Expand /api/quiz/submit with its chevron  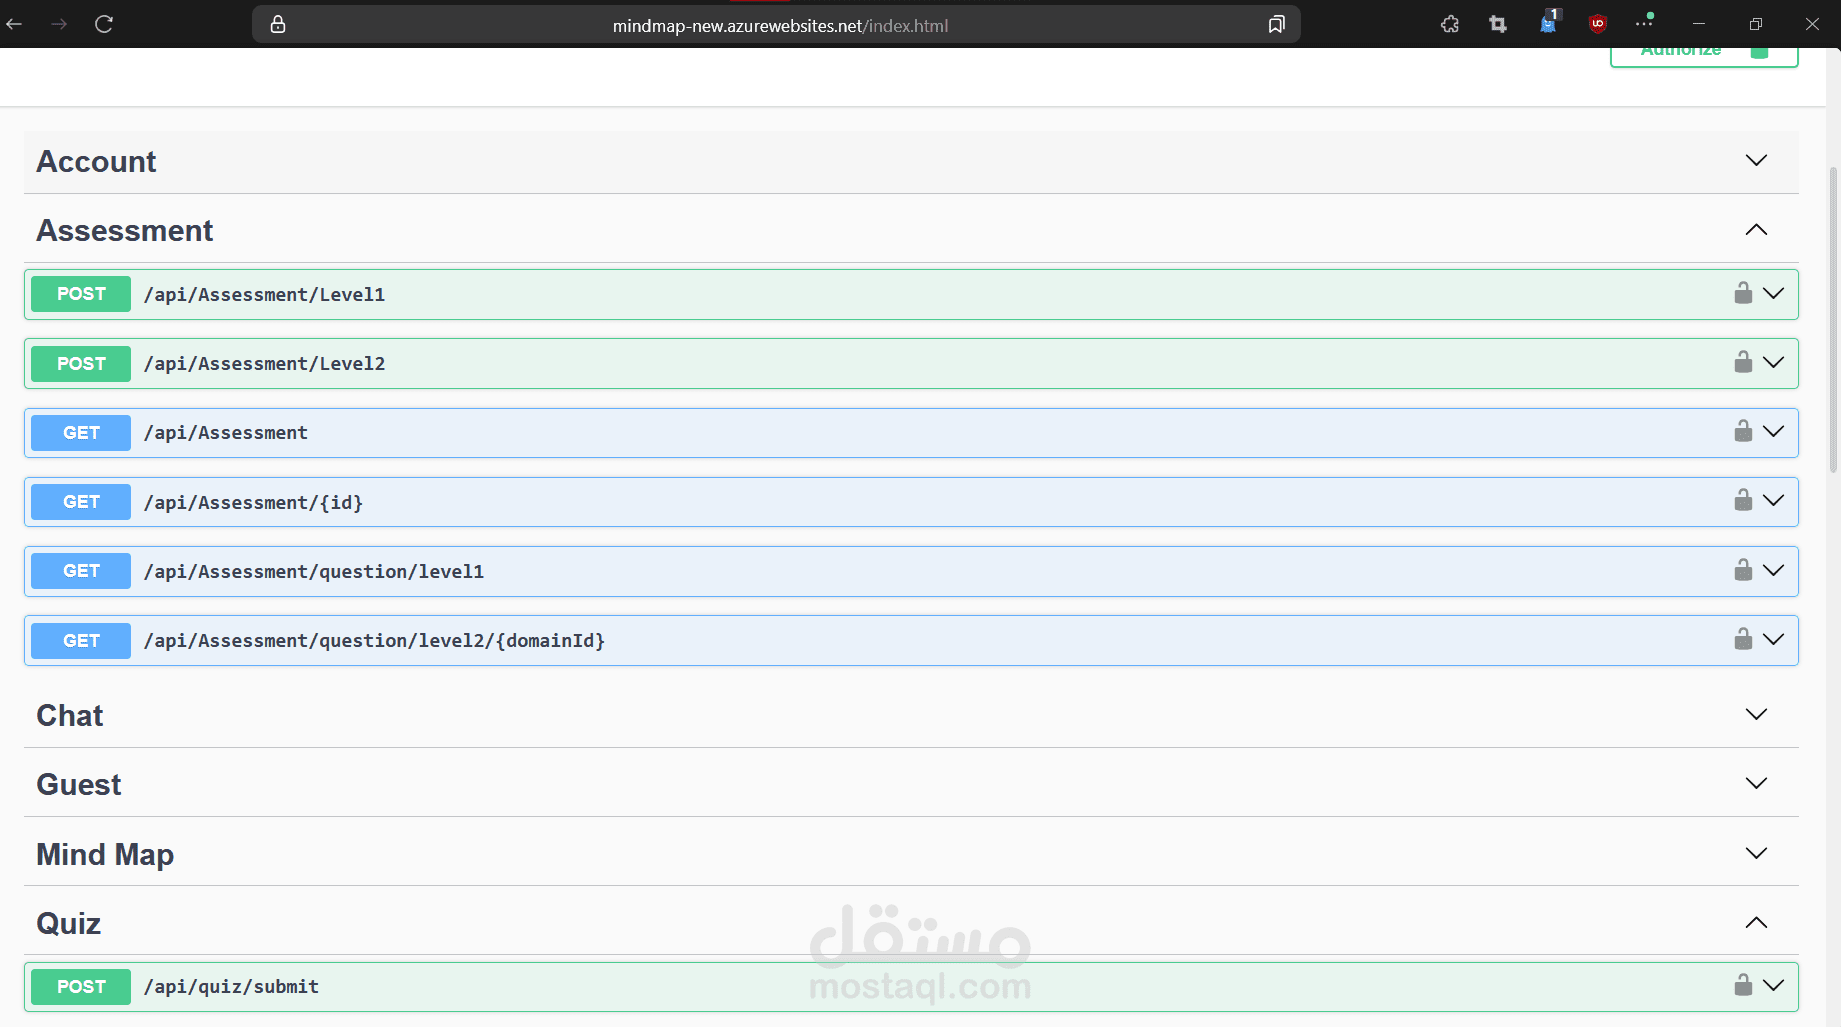tap(1773, 985)
